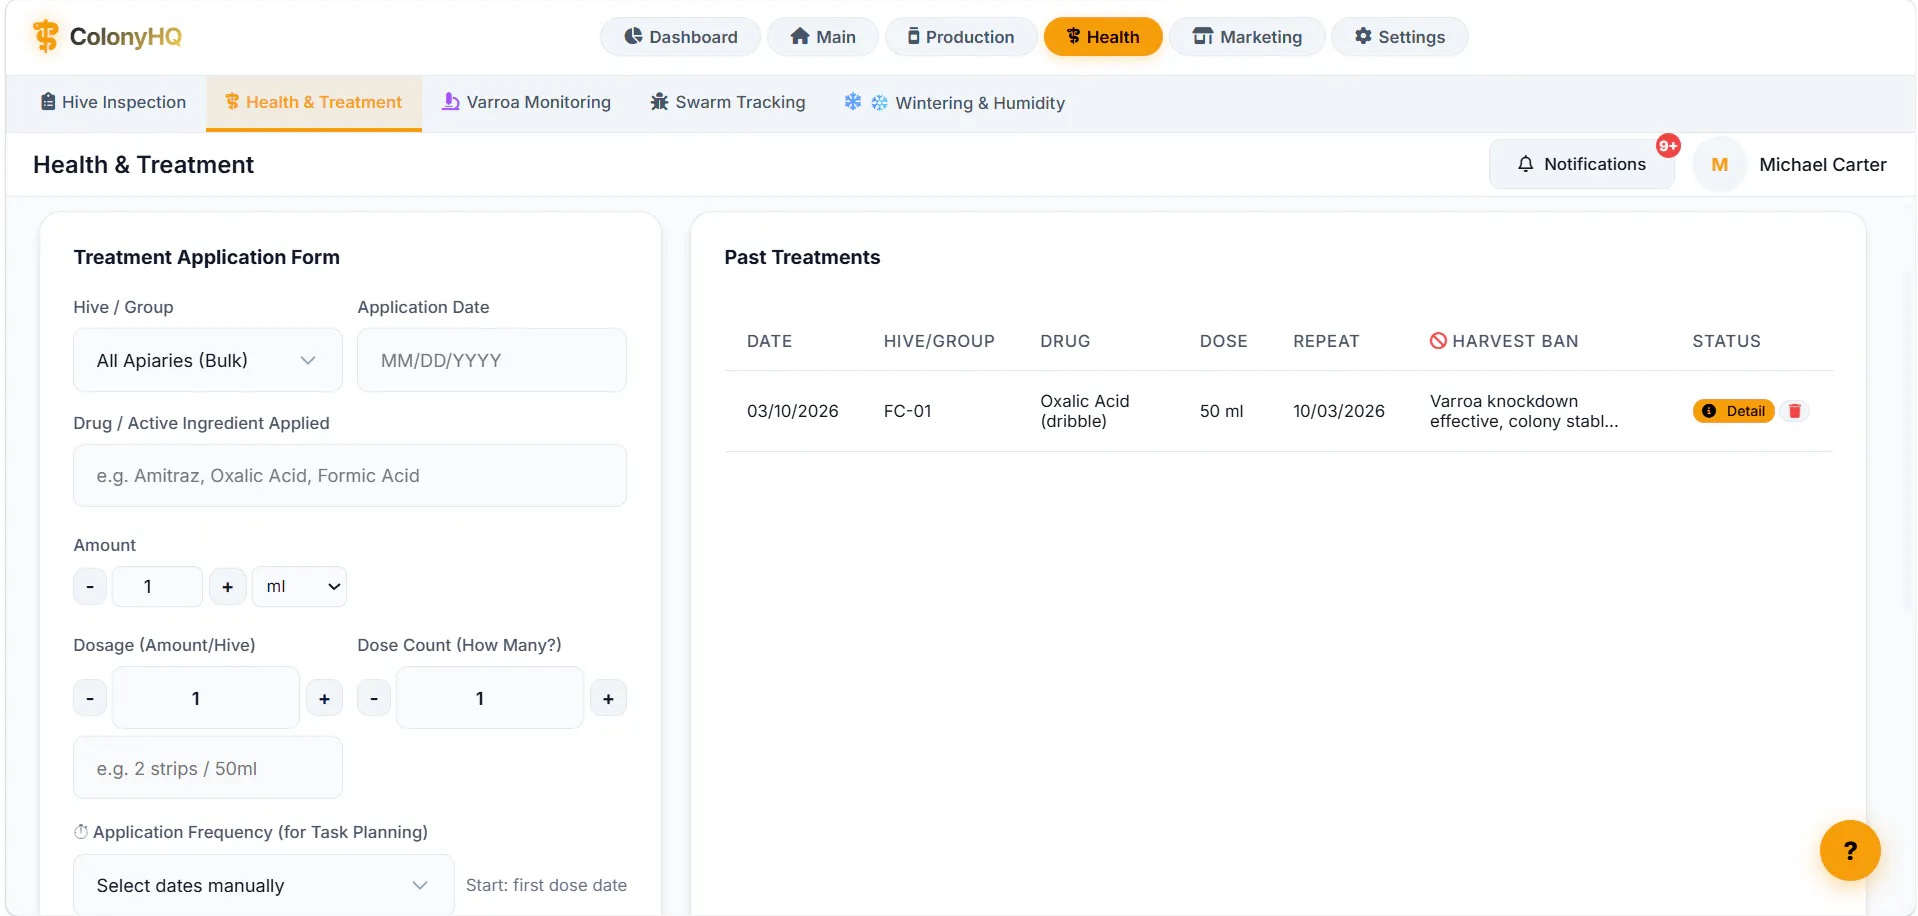Switch to the Varroa Monitoring tab
This screenshot has height=916, width=1918.
coord(526,102)
